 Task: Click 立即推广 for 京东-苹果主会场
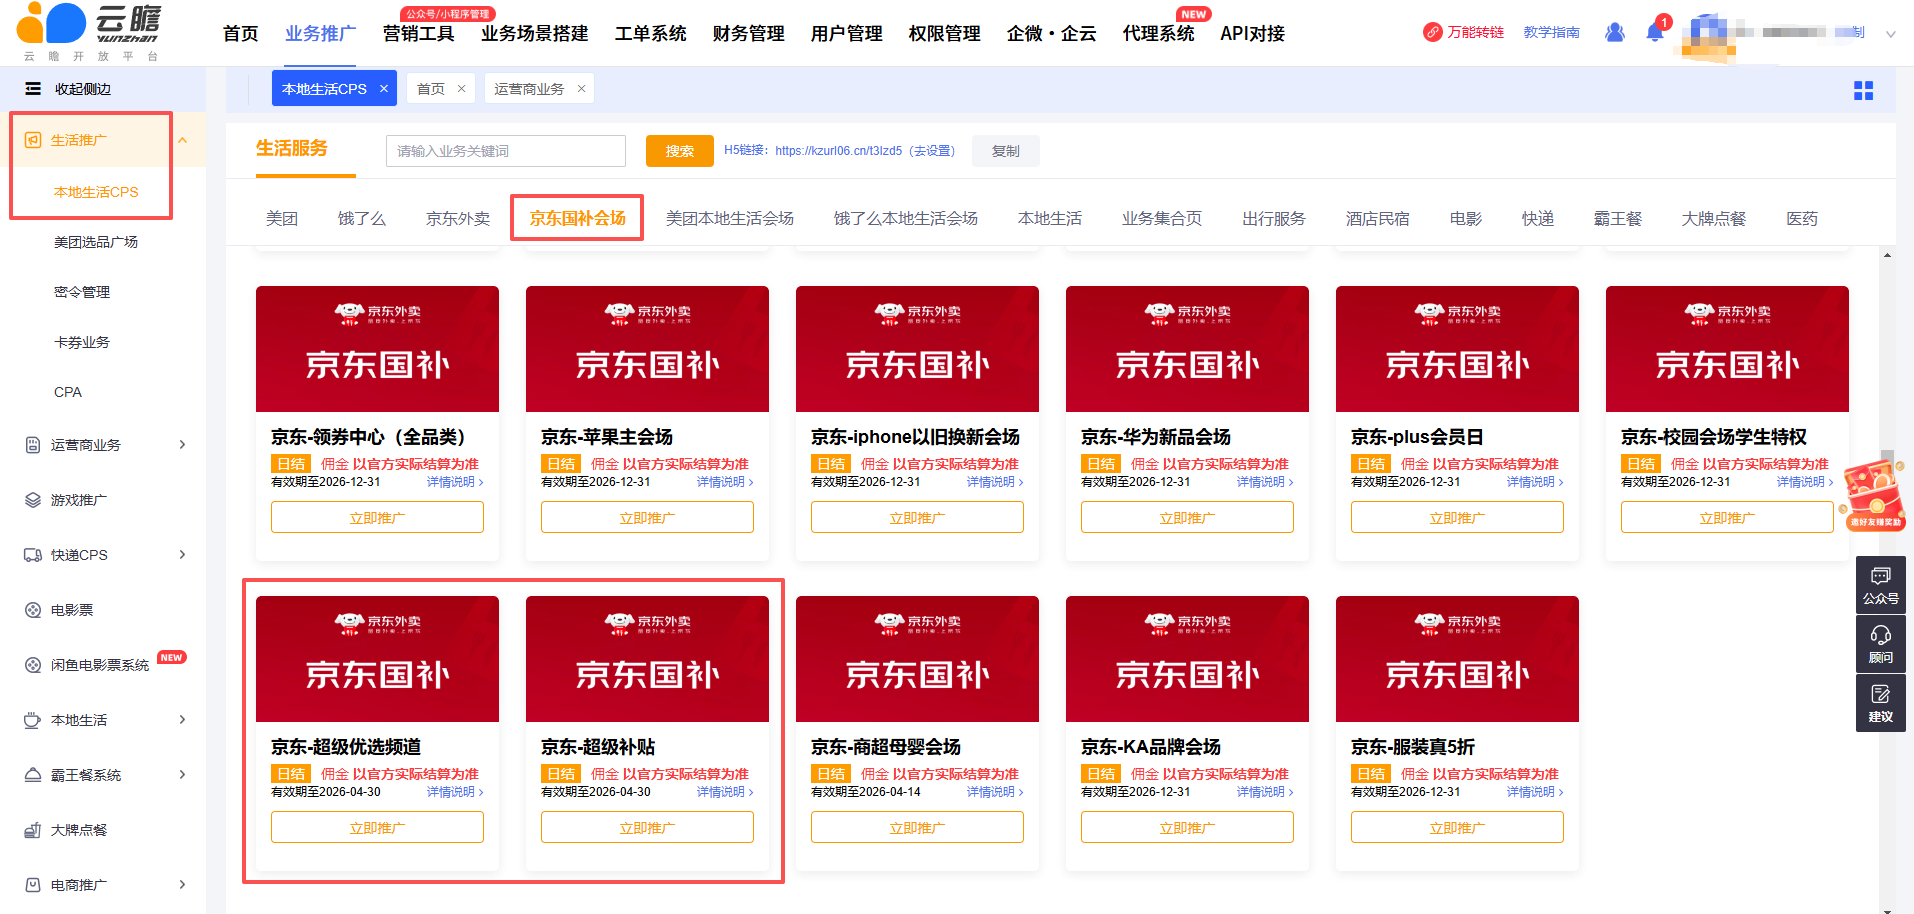647,518
